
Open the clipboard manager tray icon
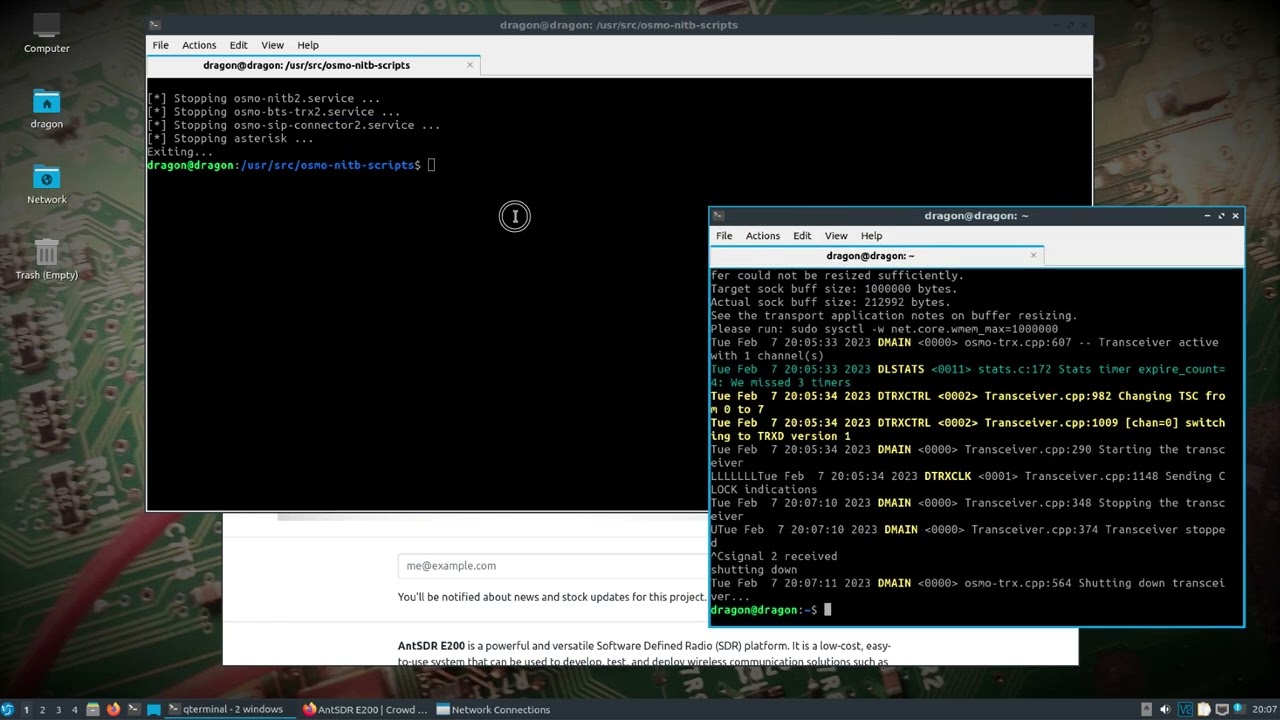point(1206,709)
